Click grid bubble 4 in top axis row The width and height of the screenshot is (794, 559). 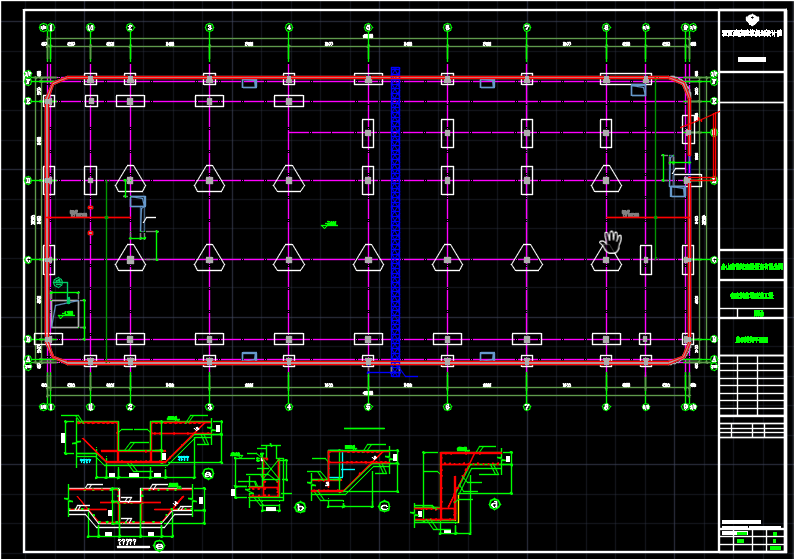pos(289,27)
